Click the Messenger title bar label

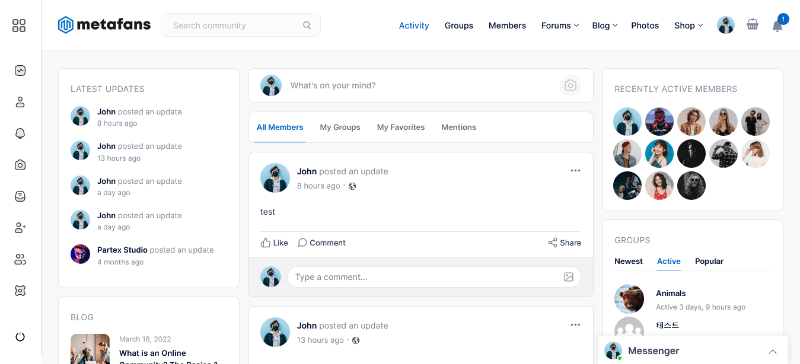[654, 351]
